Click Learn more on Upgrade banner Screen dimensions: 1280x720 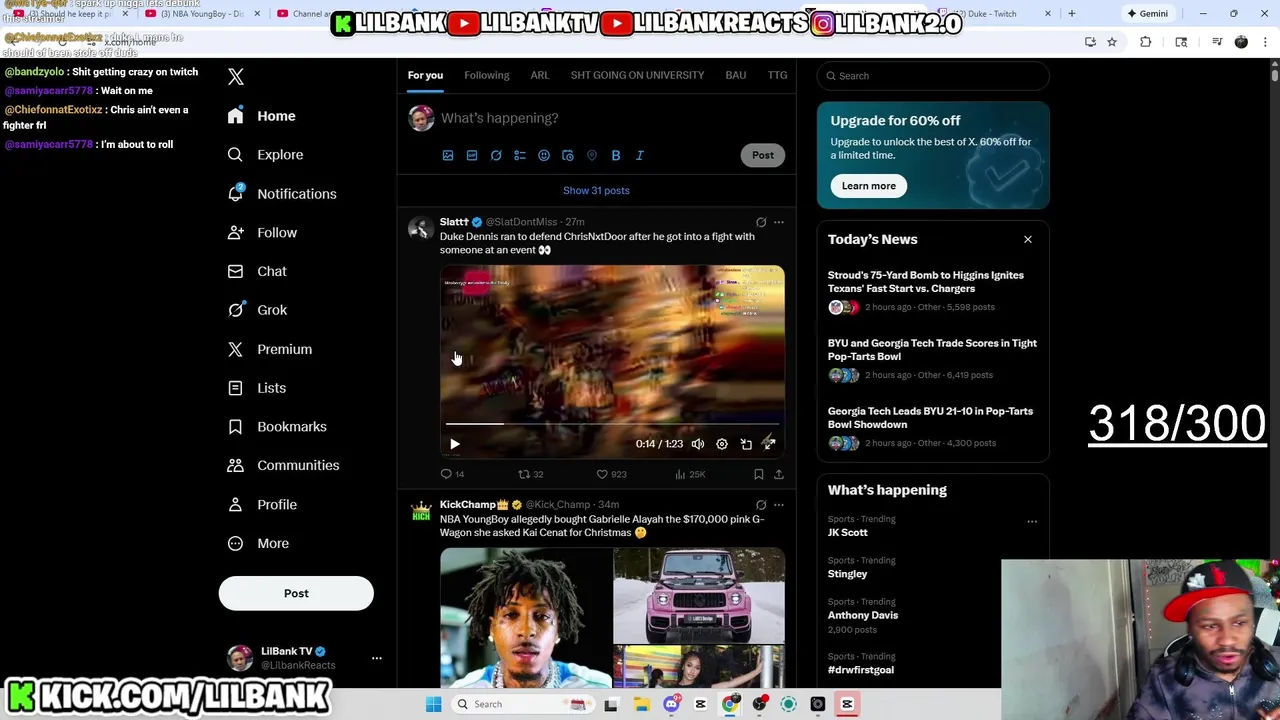coord(868,186)
